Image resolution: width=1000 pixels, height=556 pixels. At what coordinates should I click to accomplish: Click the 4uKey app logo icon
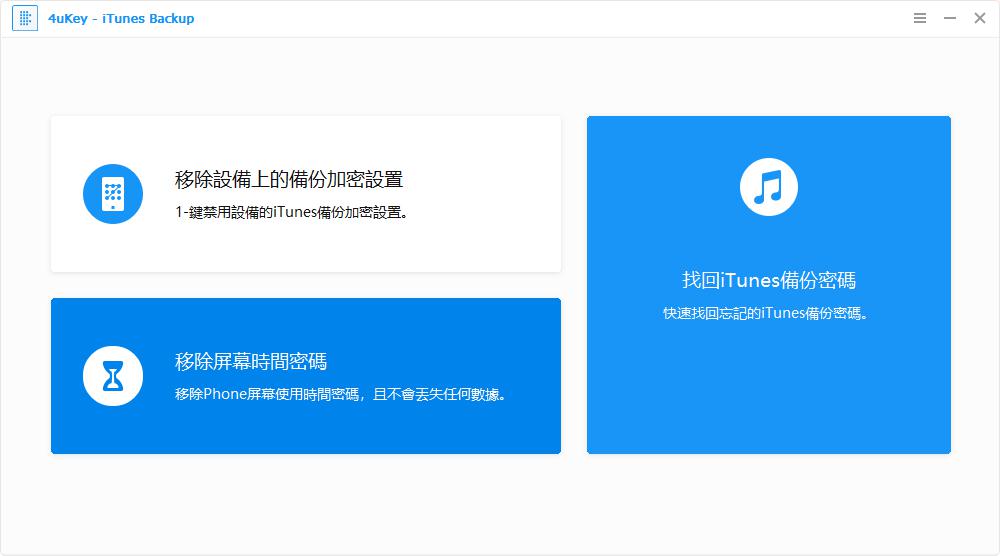coord(25,18)
